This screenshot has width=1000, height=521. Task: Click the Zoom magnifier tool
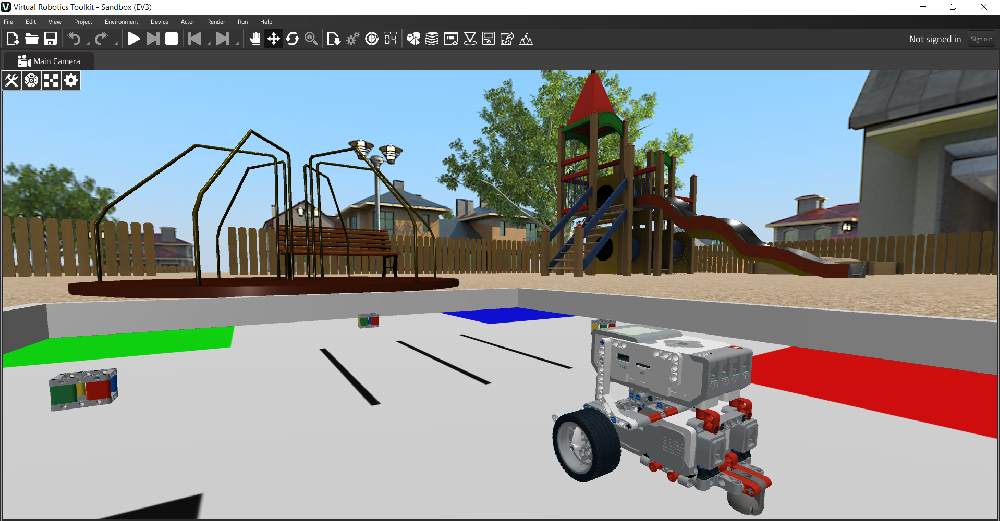click(x=311, y=39)
